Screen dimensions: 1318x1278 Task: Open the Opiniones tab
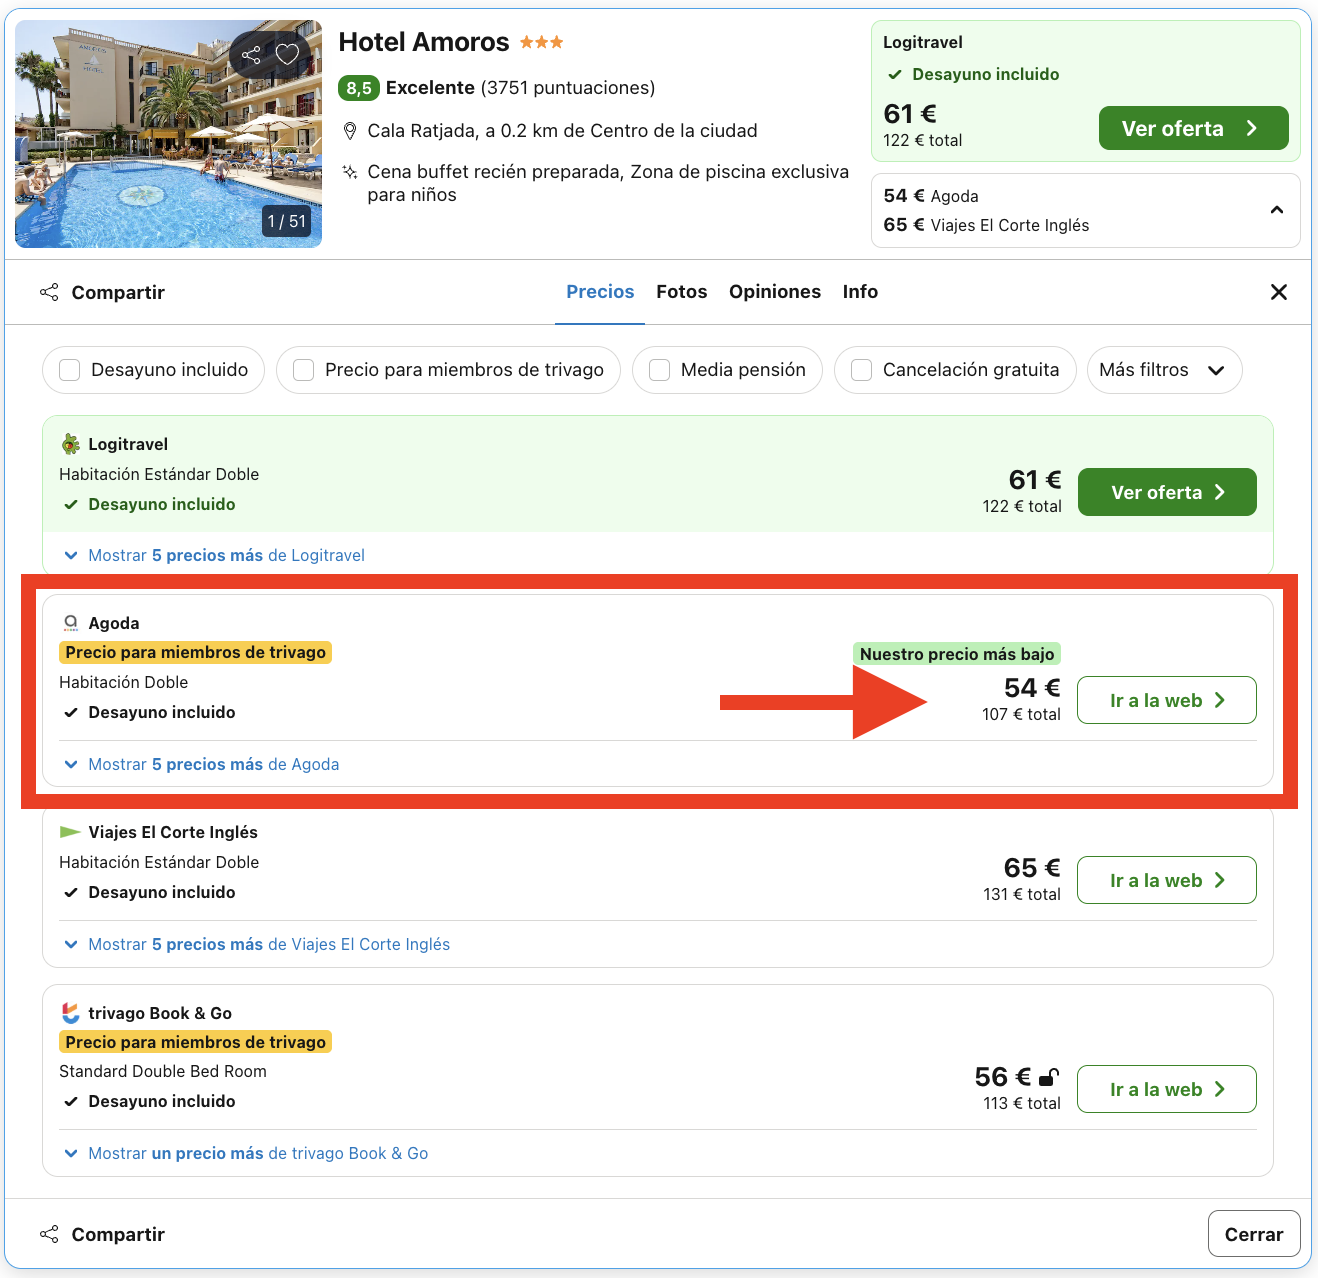774,291
